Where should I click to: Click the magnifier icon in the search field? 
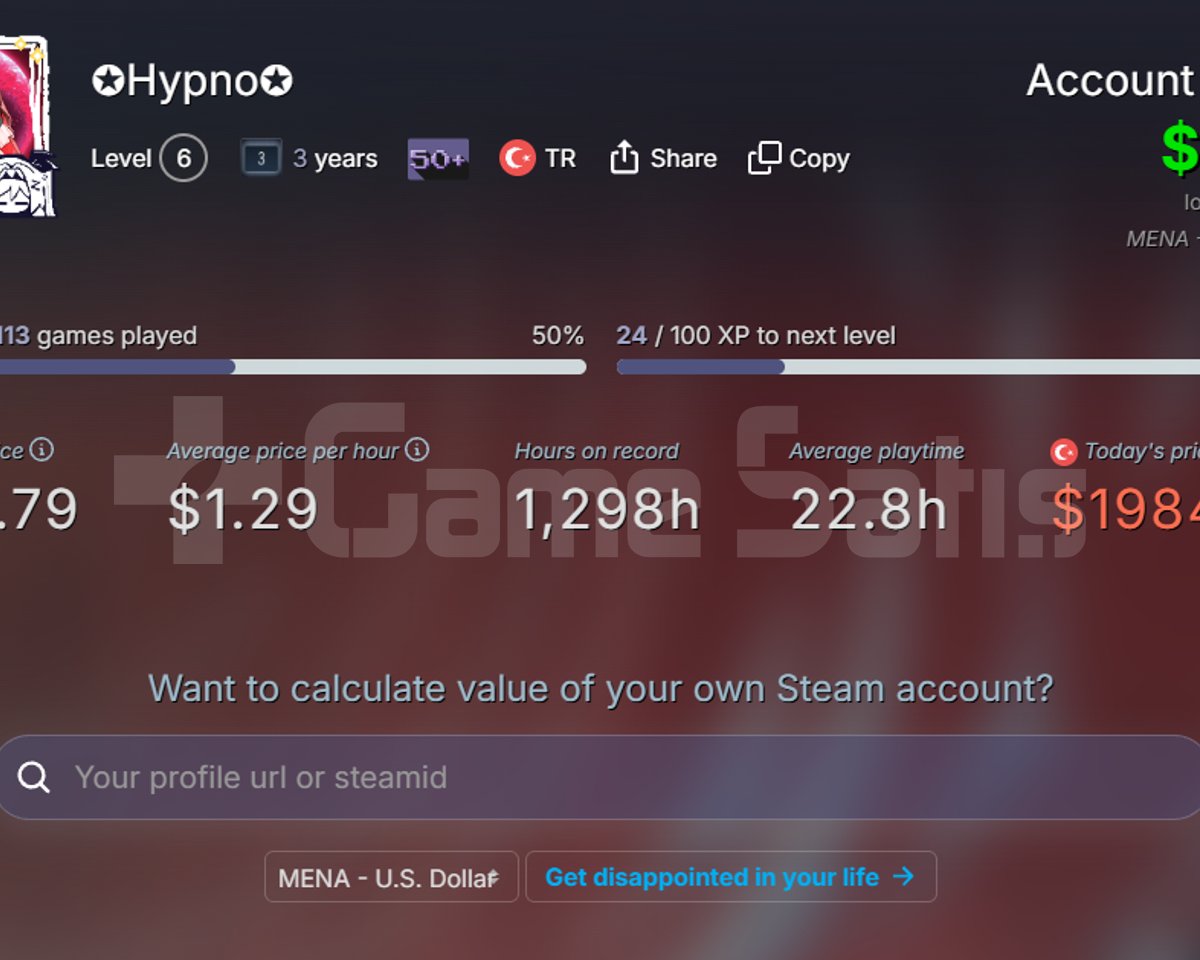tap(34, 777)
